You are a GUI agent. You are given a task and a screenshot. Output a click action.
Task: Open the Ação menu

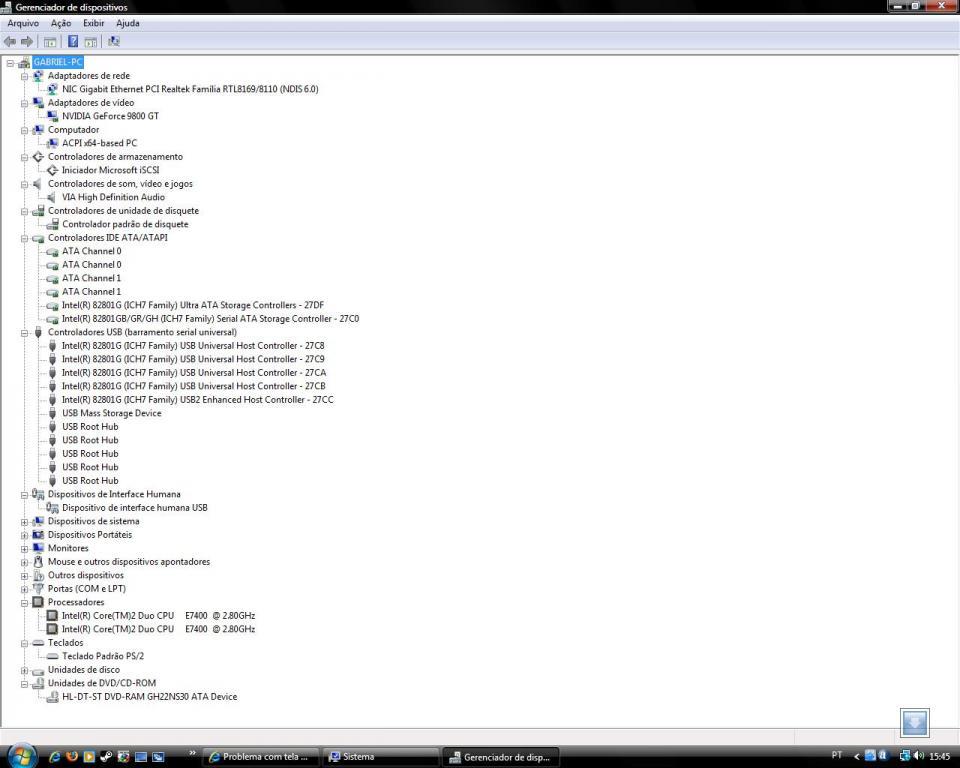(x=61, y=23)
